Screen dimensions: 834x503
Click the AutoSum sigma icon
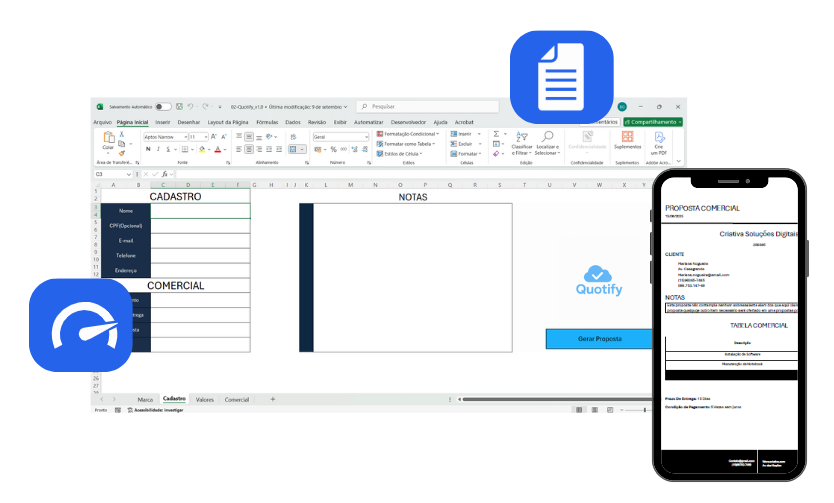496,133
